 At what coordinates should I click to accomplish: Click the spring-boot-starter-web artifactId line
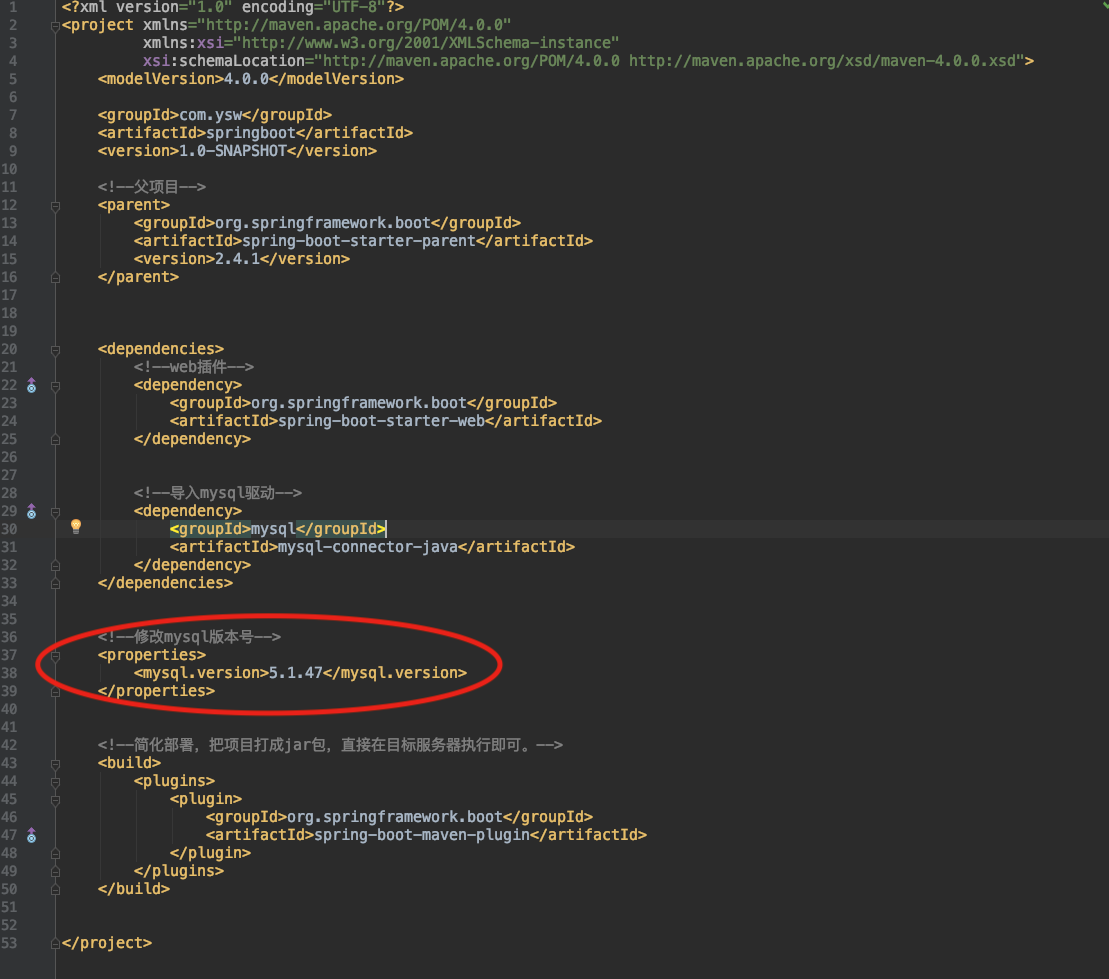click(385, 421)
